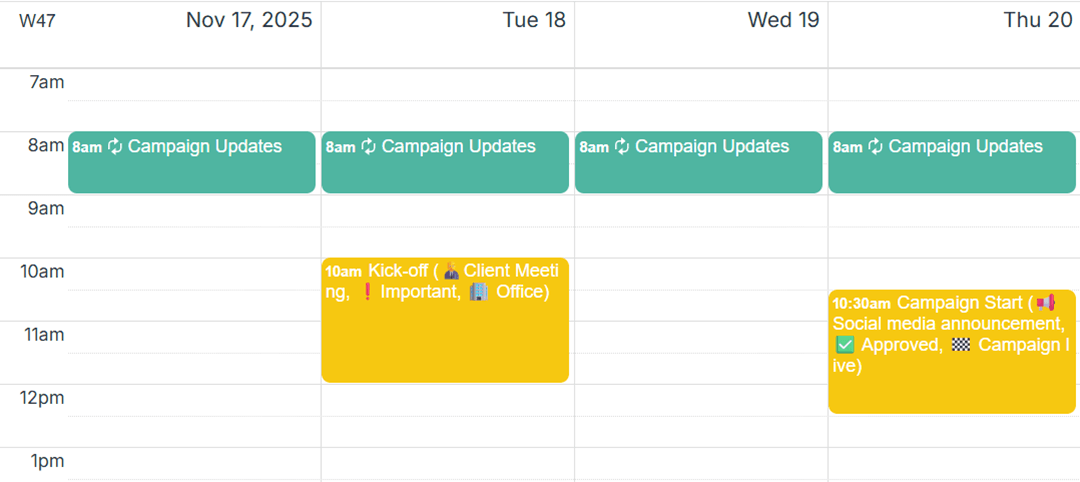Select the empty Wednesday 10am time slot
The image size is (1080, 482).
[701, 274]
